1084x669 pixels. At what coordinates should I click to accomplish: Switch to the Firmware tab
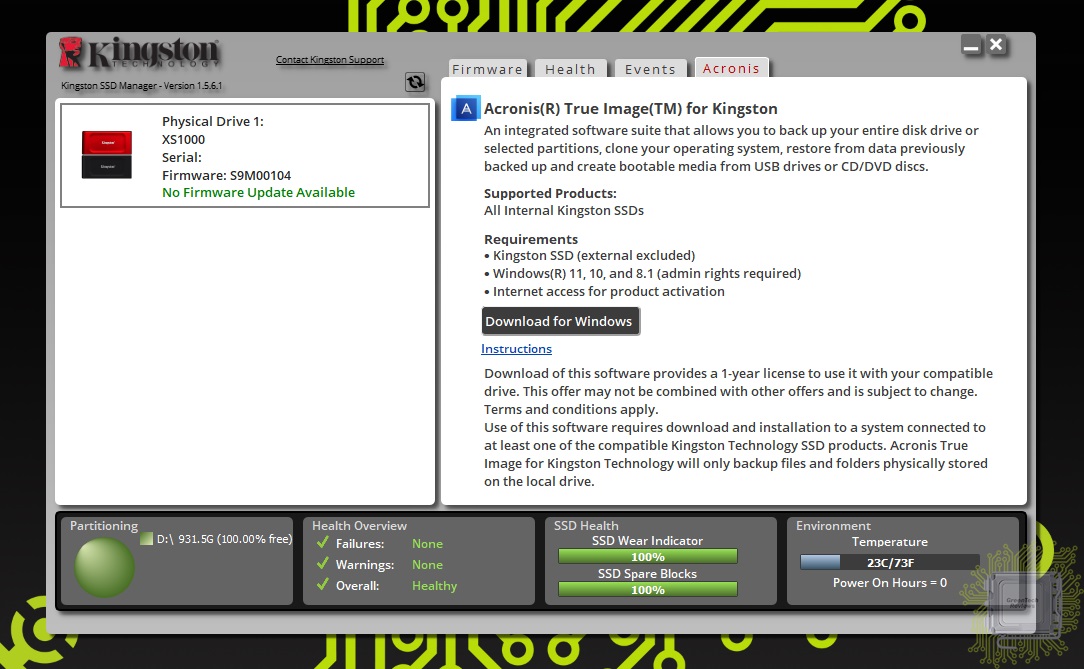tap(487, 69)
